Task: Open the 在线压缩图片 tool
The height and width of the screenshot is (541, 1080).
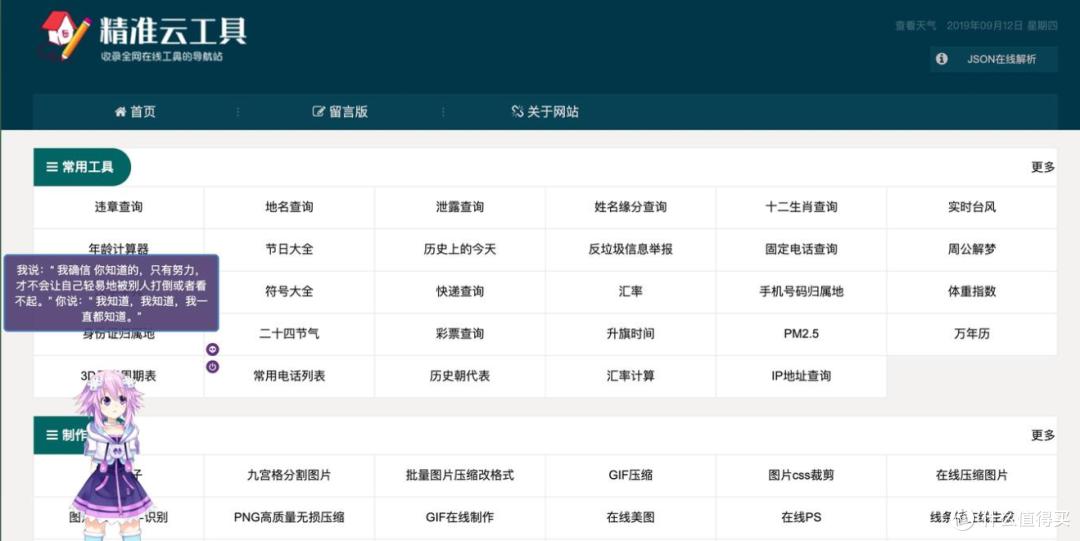Action: point(972,475)
